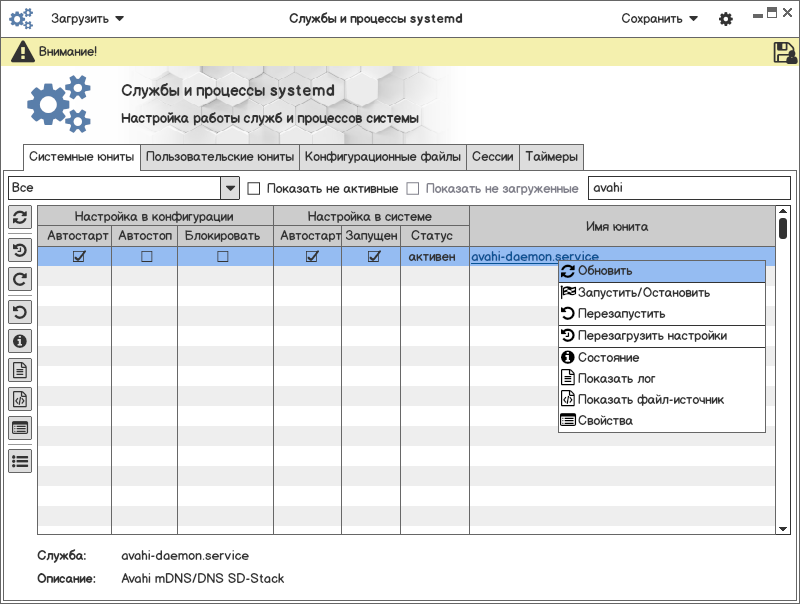Screen dimensions: 800x604
Task: Choose 'Перезапустить' from the context menu
Action: click(621, 314)
